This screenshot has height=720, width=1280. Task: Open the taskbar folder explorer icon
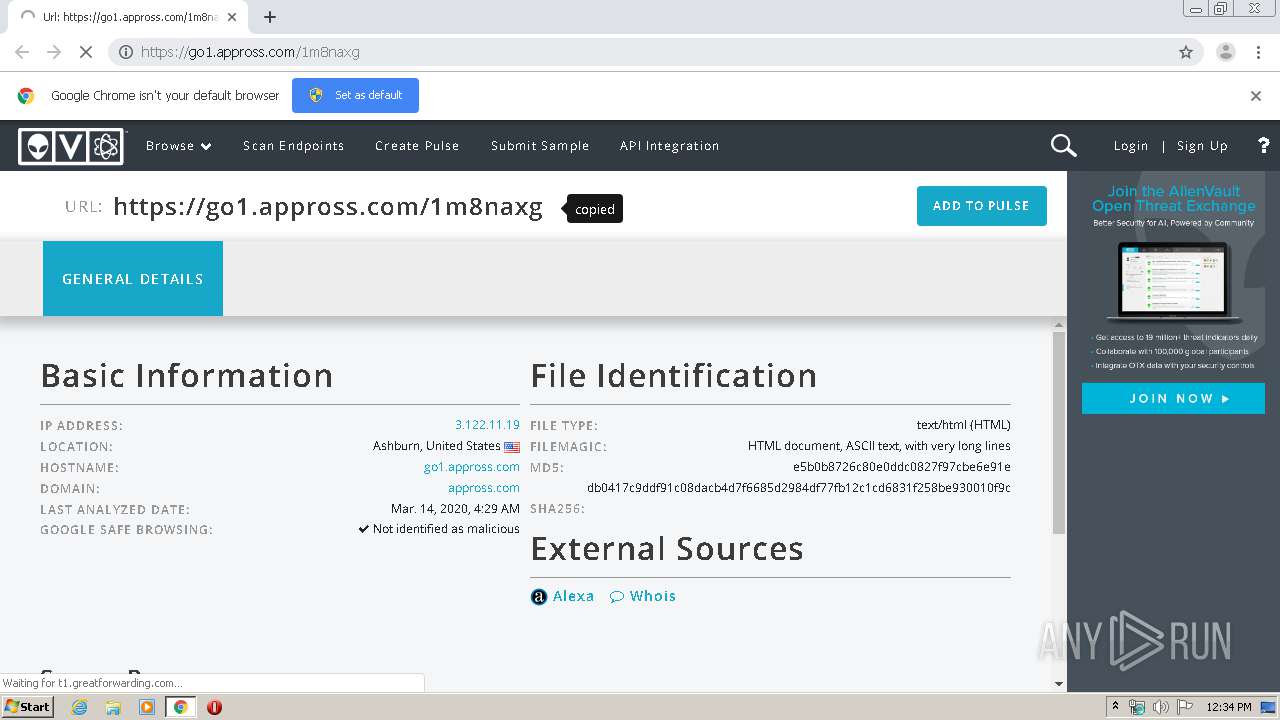pos(113,707)
